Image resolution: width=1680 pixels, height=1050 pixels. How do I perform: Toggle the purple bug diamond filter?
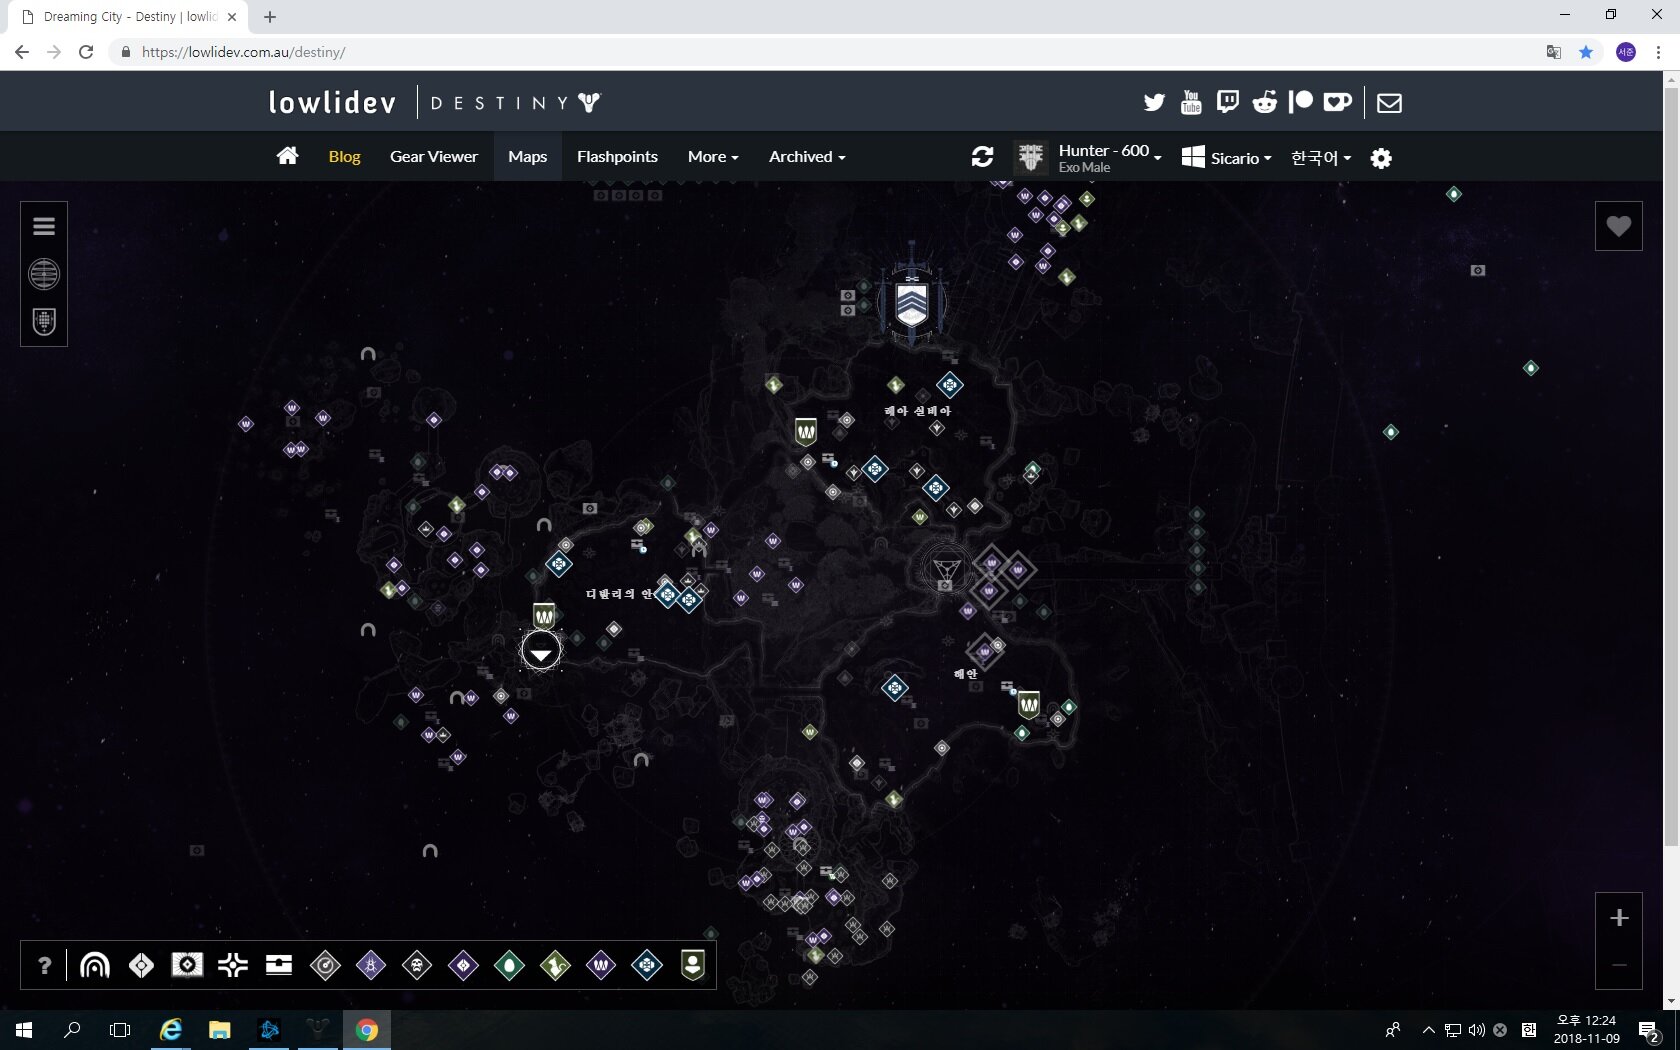(x=371, y=965)
